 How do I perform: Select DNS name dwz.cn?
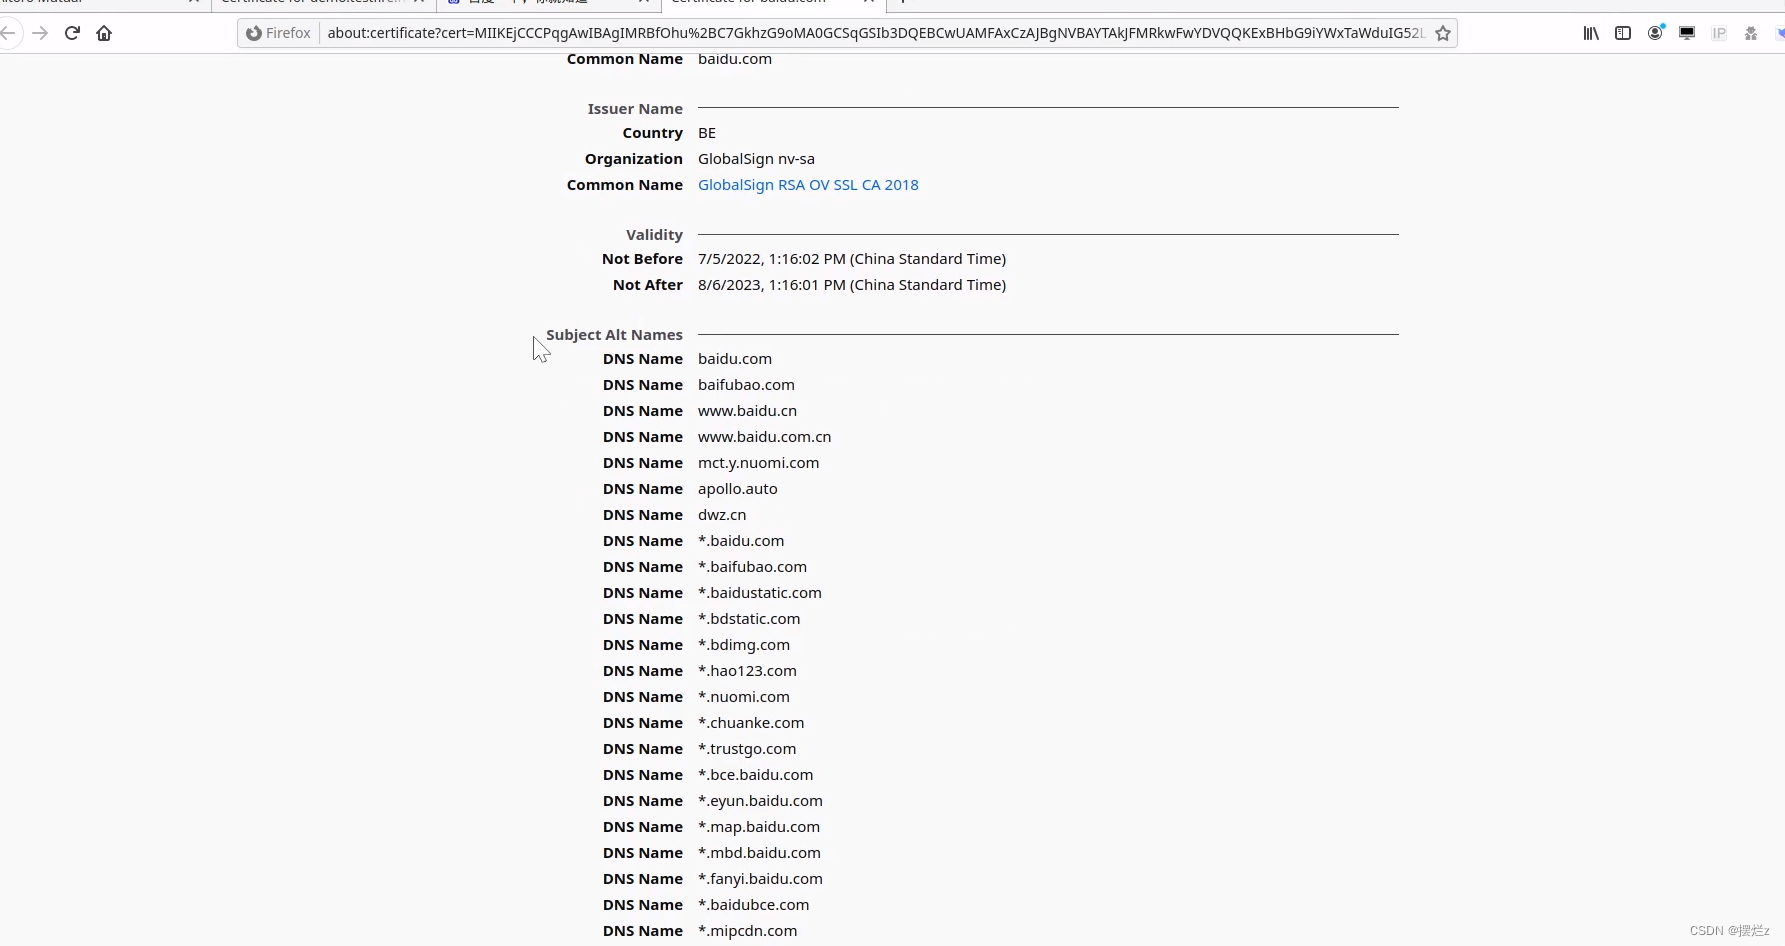[x=722, y=515]
